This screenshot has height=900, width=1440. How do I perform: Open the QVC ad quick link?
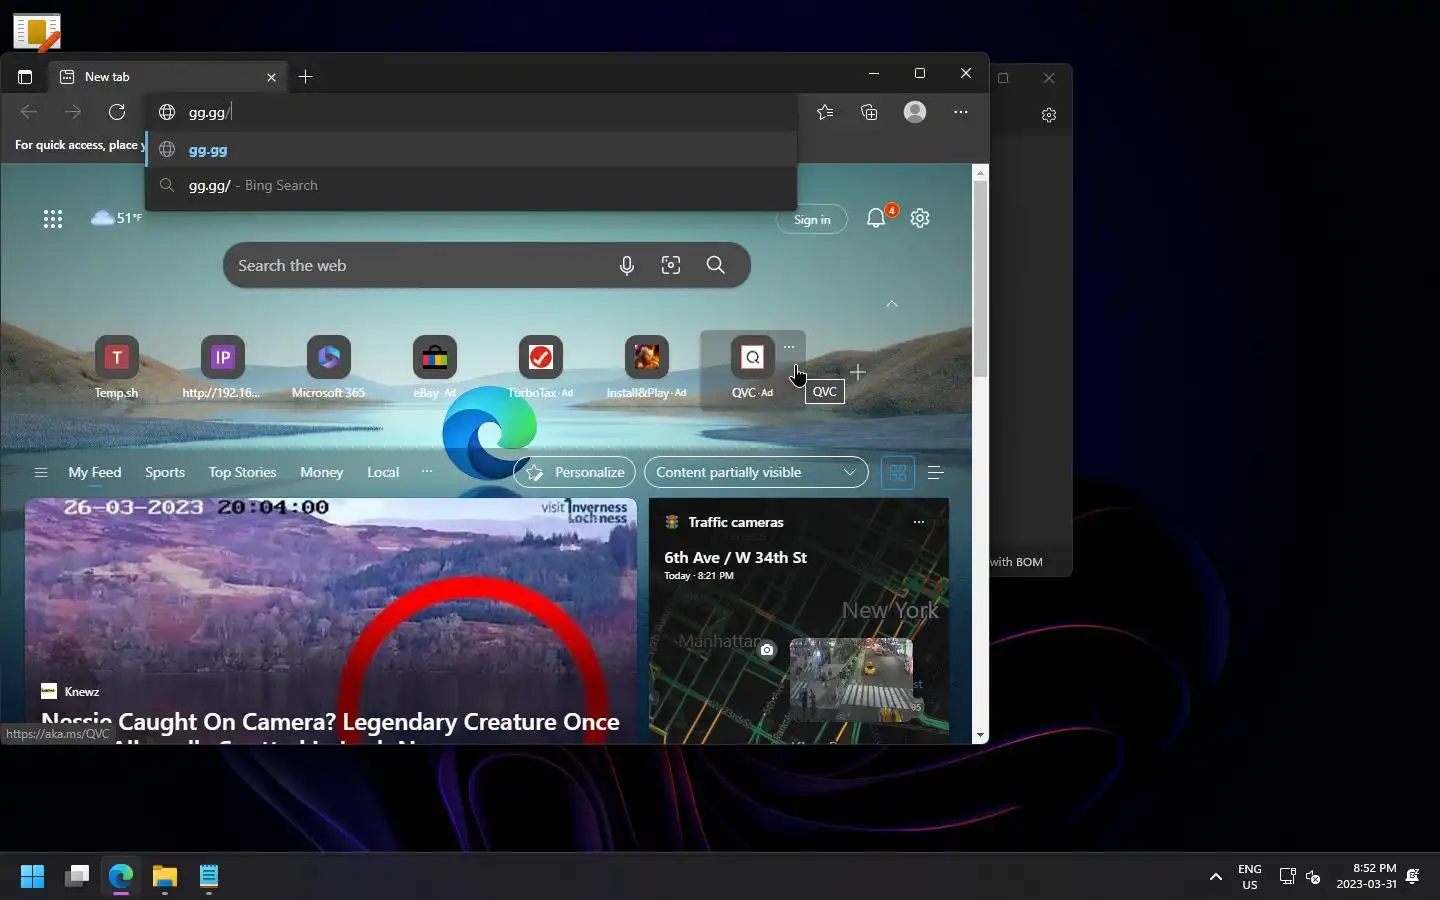click(752, 370)
